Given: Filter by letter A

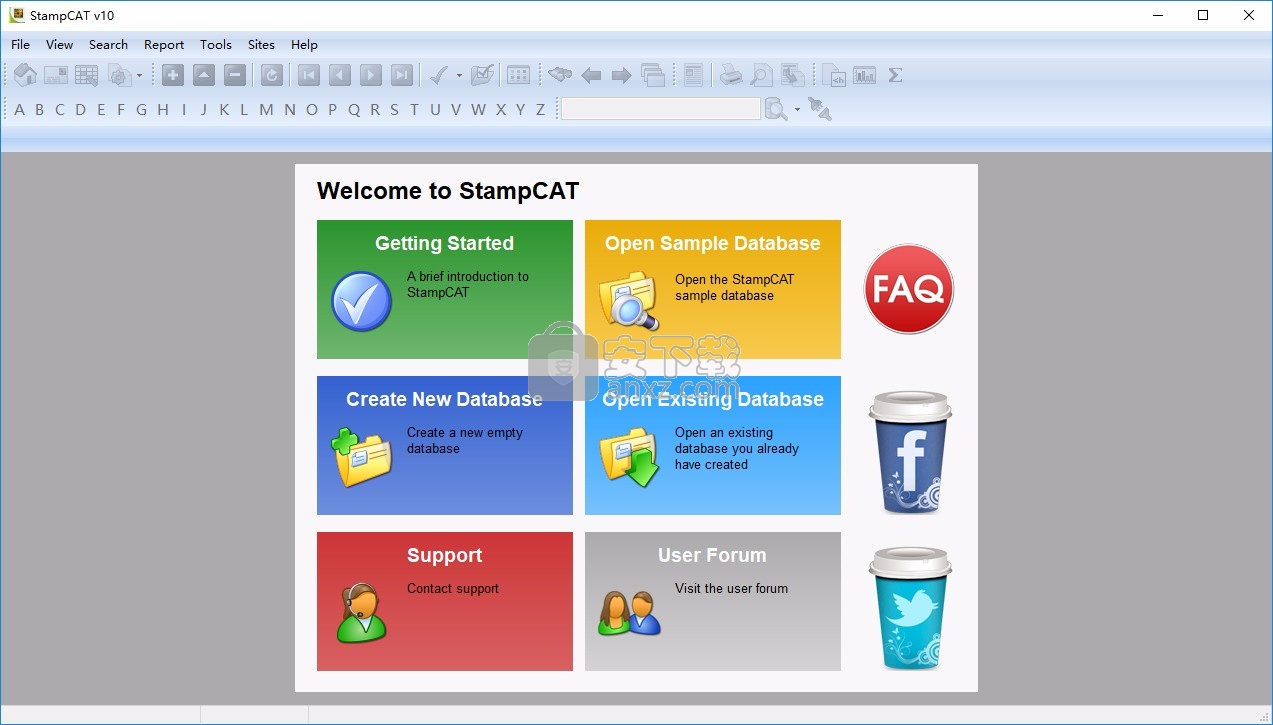Looking at the screenshot, I should click(x=19, y=110).
